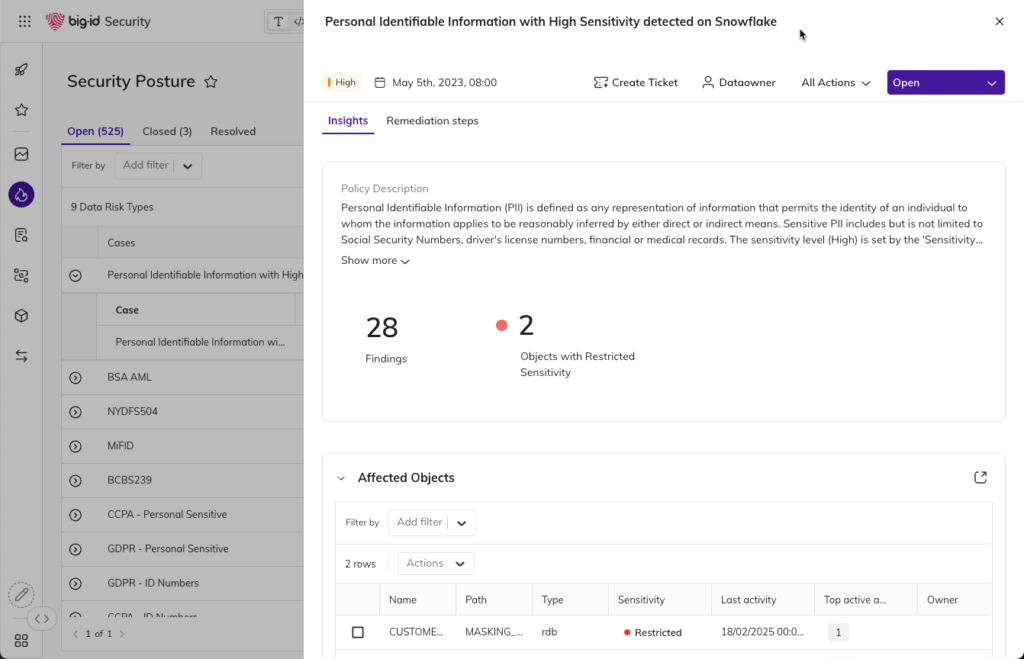Select the Remediation steps tab
Screen dimensions: 1024x659
tap(432, 121)
